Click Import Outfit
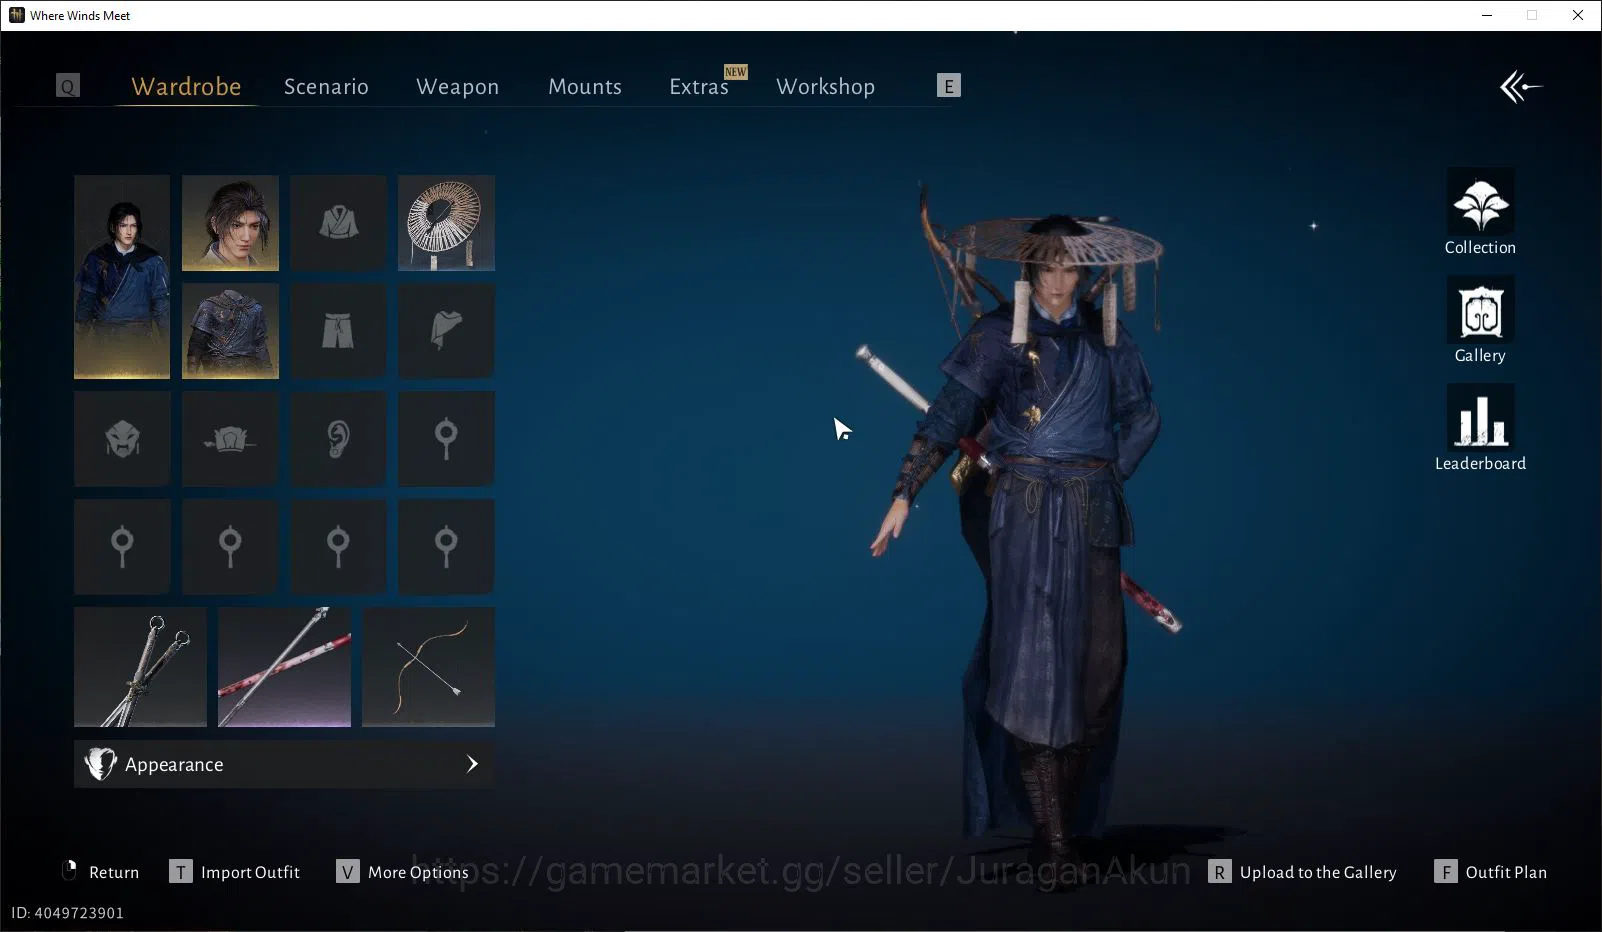1602x932 pixels. (235, 872)
